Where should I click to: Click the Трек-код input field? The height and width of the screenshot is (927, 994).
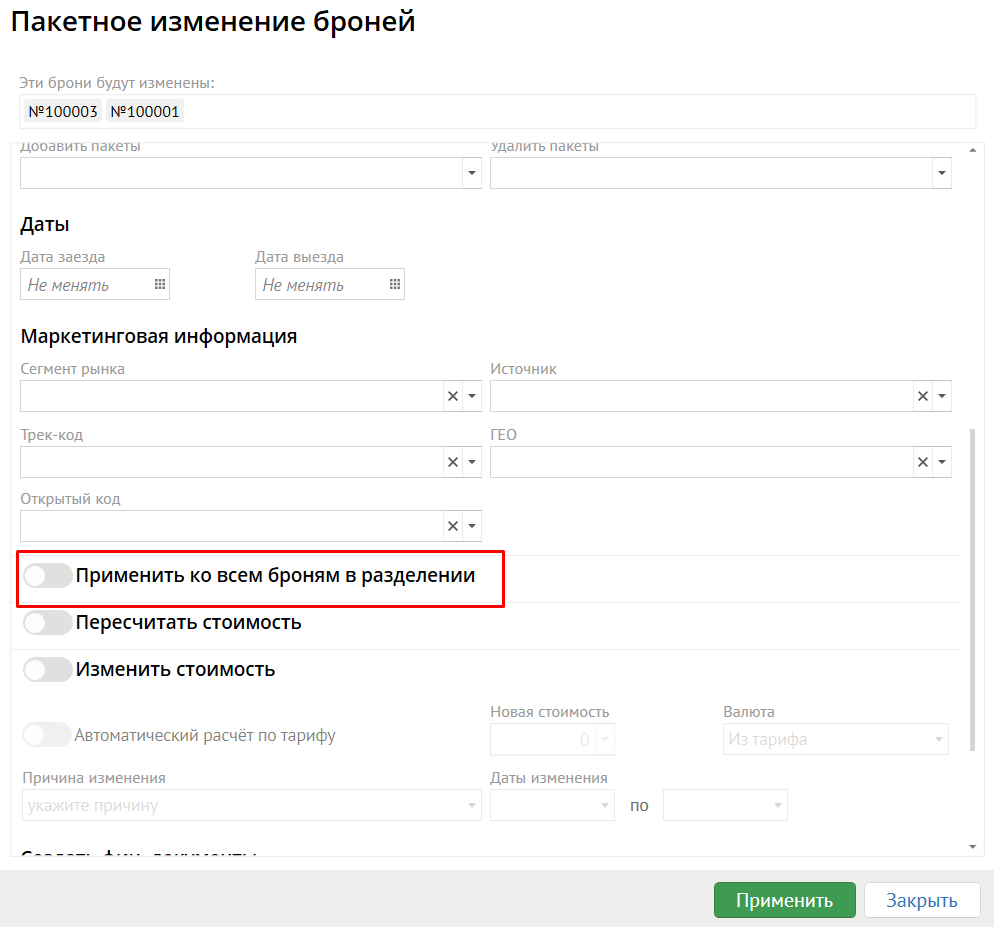(x=230, y=462)
